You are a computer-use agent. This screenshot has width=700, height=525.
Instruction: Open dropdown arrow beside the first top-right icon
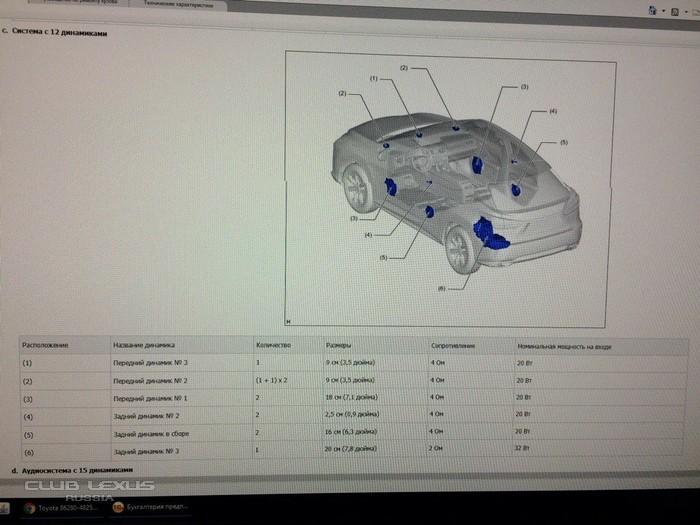(x=663, y=10)
